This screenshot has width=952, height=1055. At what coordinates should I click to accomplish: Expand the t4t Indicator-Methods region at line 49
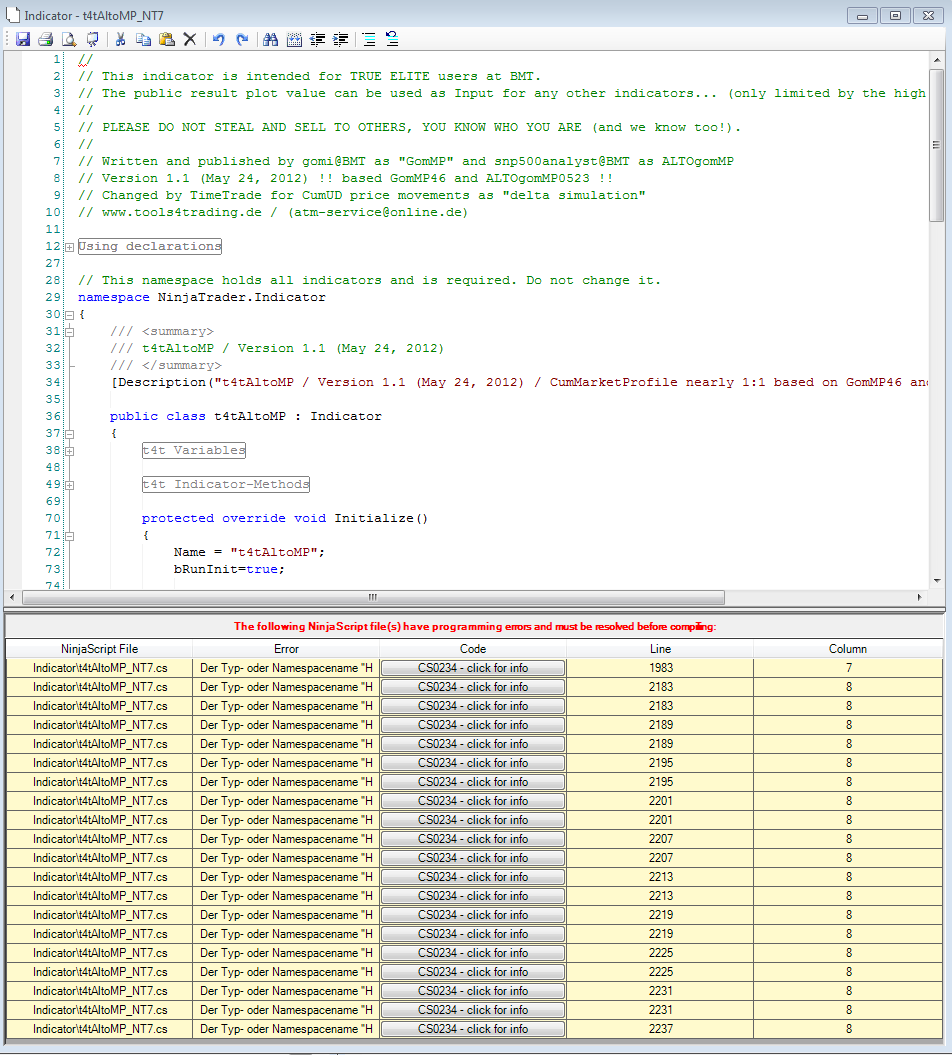(x=69, y=485)
